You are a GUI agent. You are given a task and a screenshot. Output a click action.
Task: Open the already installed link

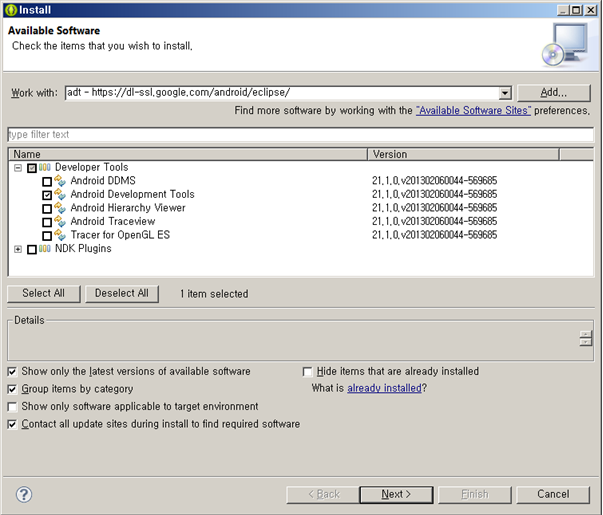pyautogui.click(x=385, y=388)
